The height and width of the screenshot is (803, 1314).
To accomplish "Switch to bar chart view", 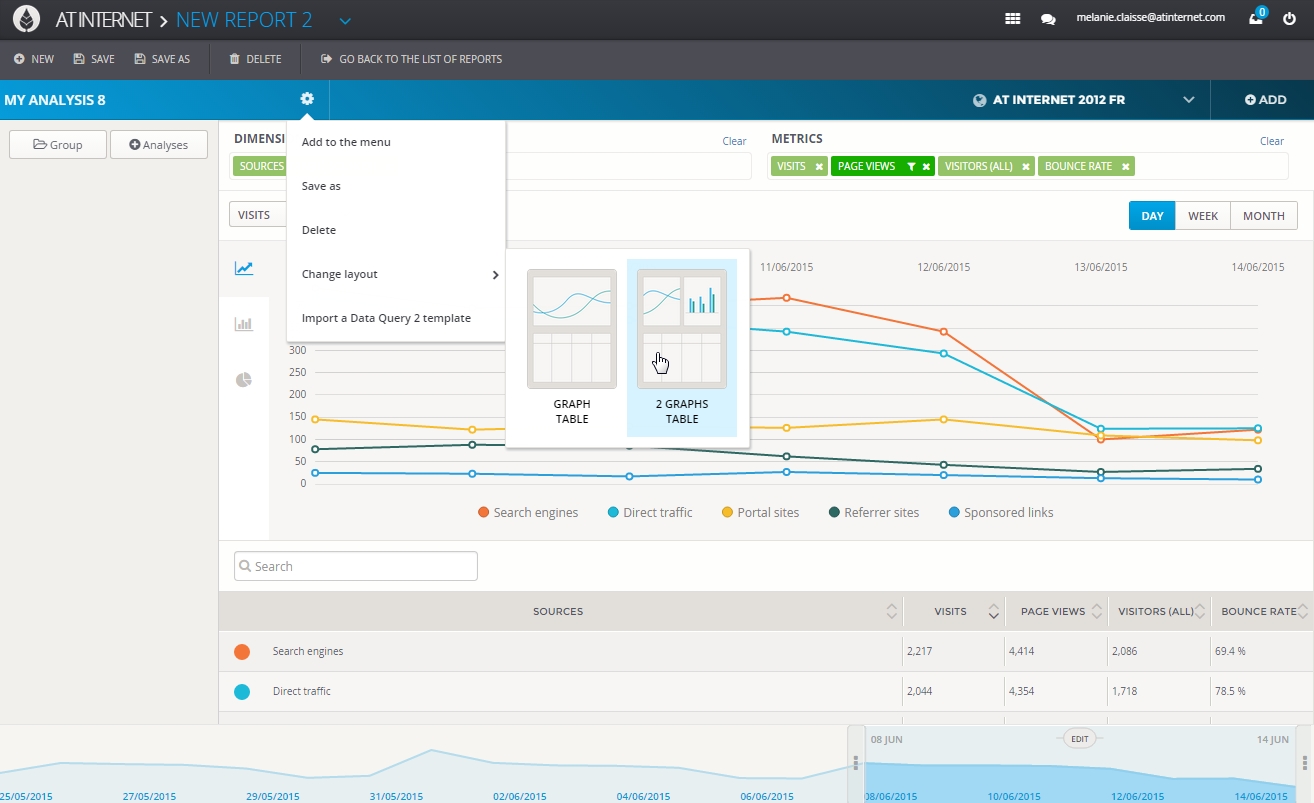I will (x=244, y=324).
